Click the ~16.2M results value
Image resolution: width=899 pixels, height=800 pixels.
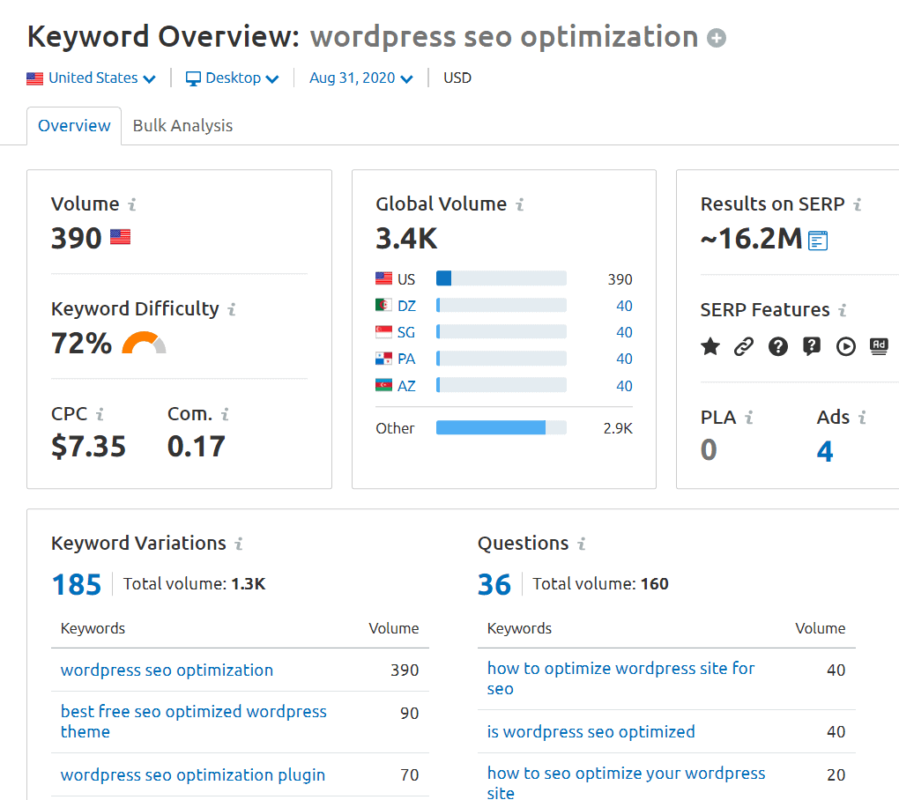click(751, 239)
